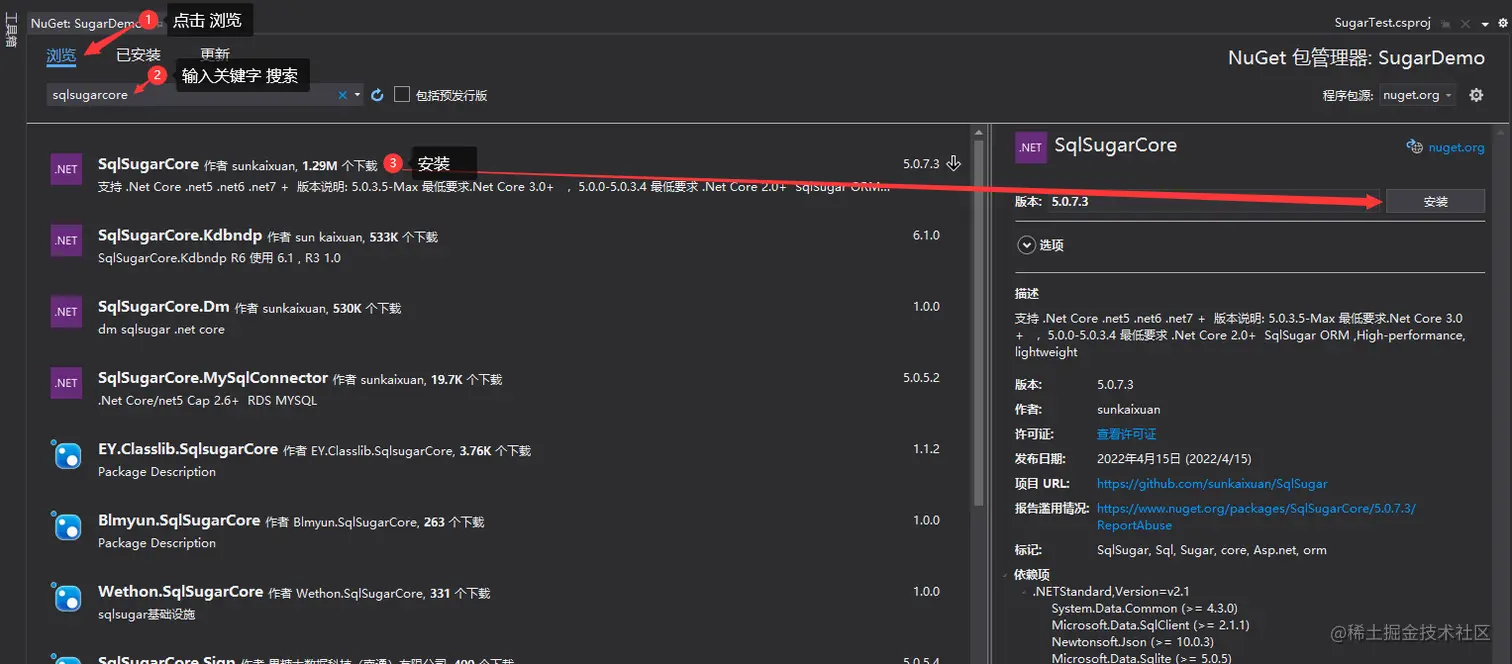Click the globe icon beside nuget.org link
The width and height of the screenshot is (1512, 664).
point(1414,147)
